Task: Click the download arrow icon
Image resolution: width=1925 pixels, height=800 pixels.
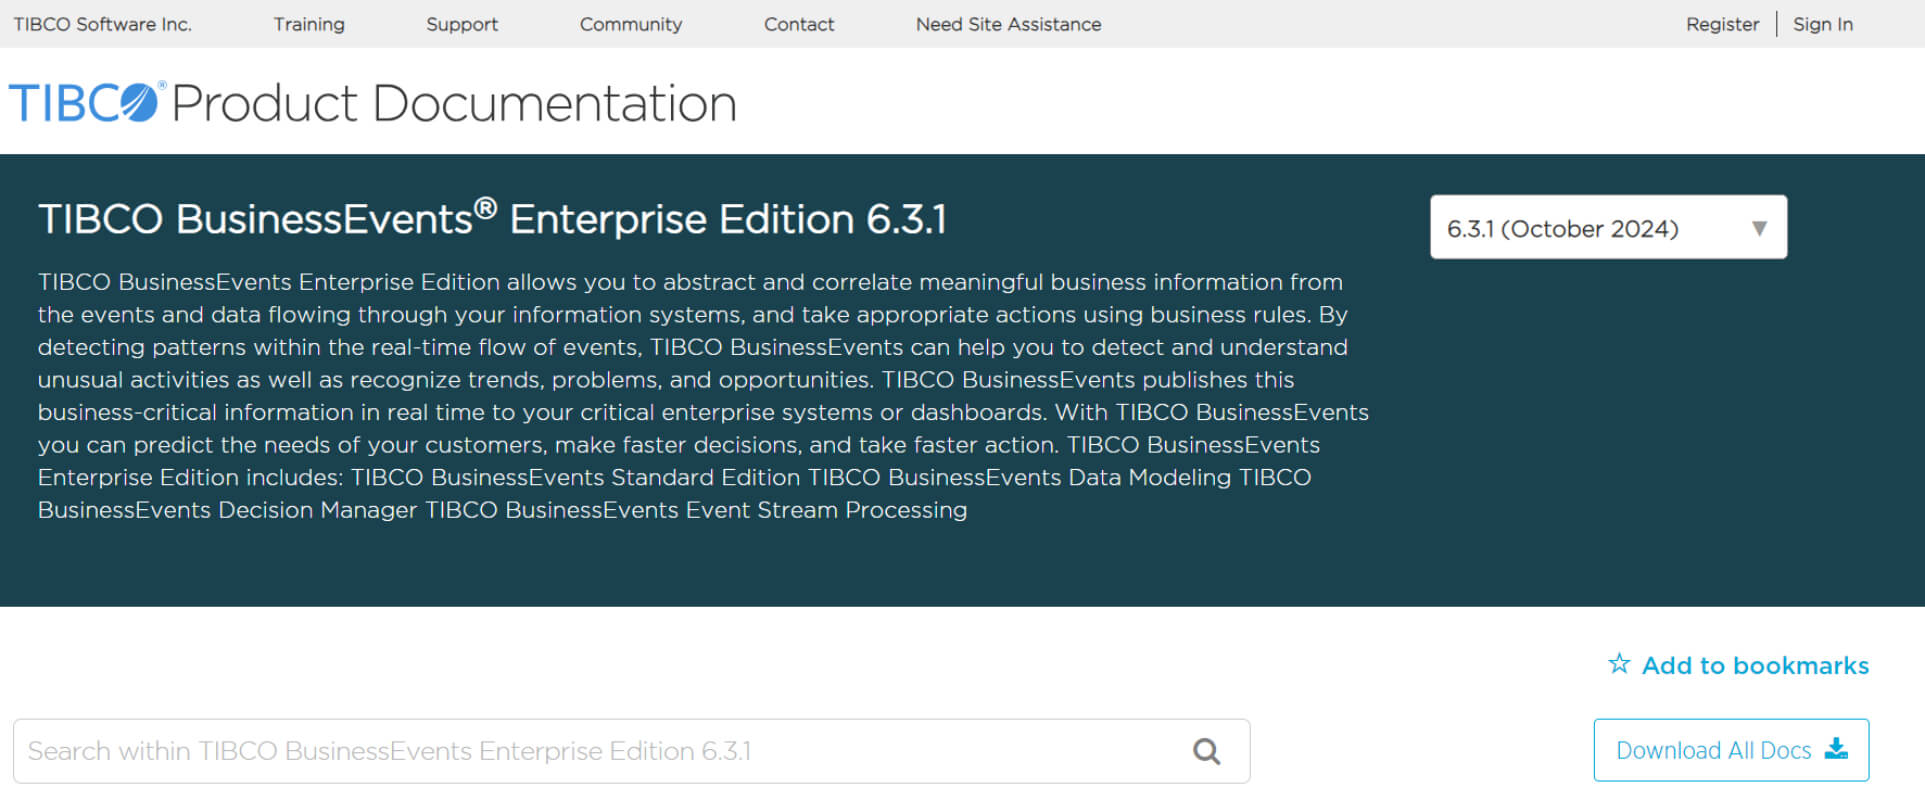Action: tap(1837, 749)
